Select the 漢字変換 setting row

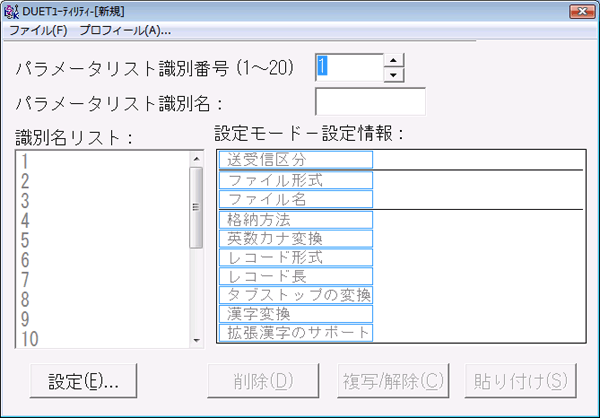coord(296,314)
